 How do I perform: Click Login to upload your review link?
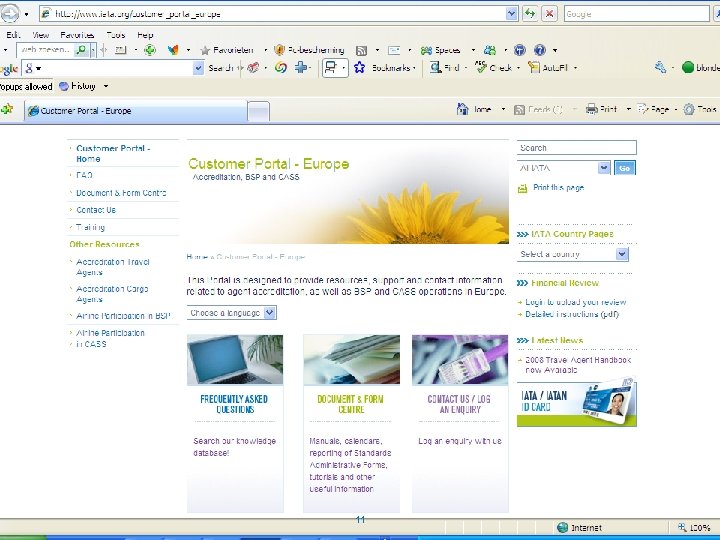click(576, 302)
